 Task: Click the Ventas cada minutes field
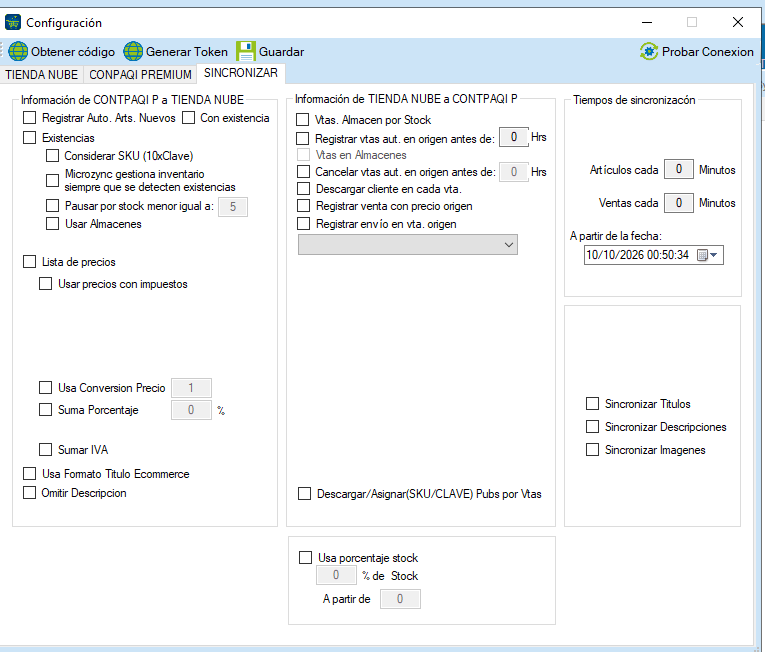(x=679, y=203)
